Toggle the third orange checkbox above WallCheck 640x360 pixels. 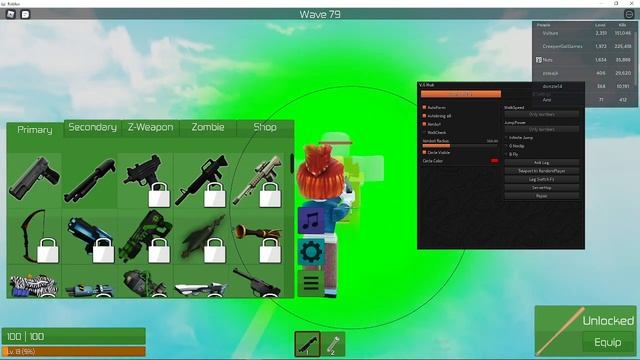[x=424, y=124]
